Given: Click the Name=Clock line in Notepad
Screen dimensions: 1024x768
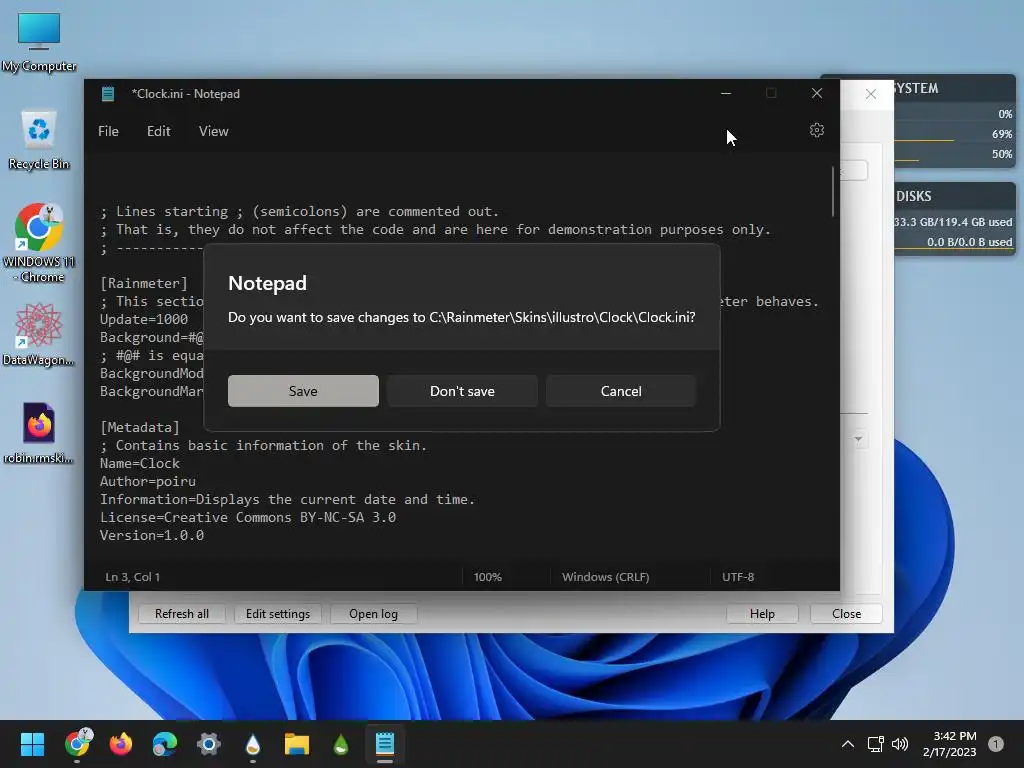Looking at the screenshot, I should (x=140, y=464).
